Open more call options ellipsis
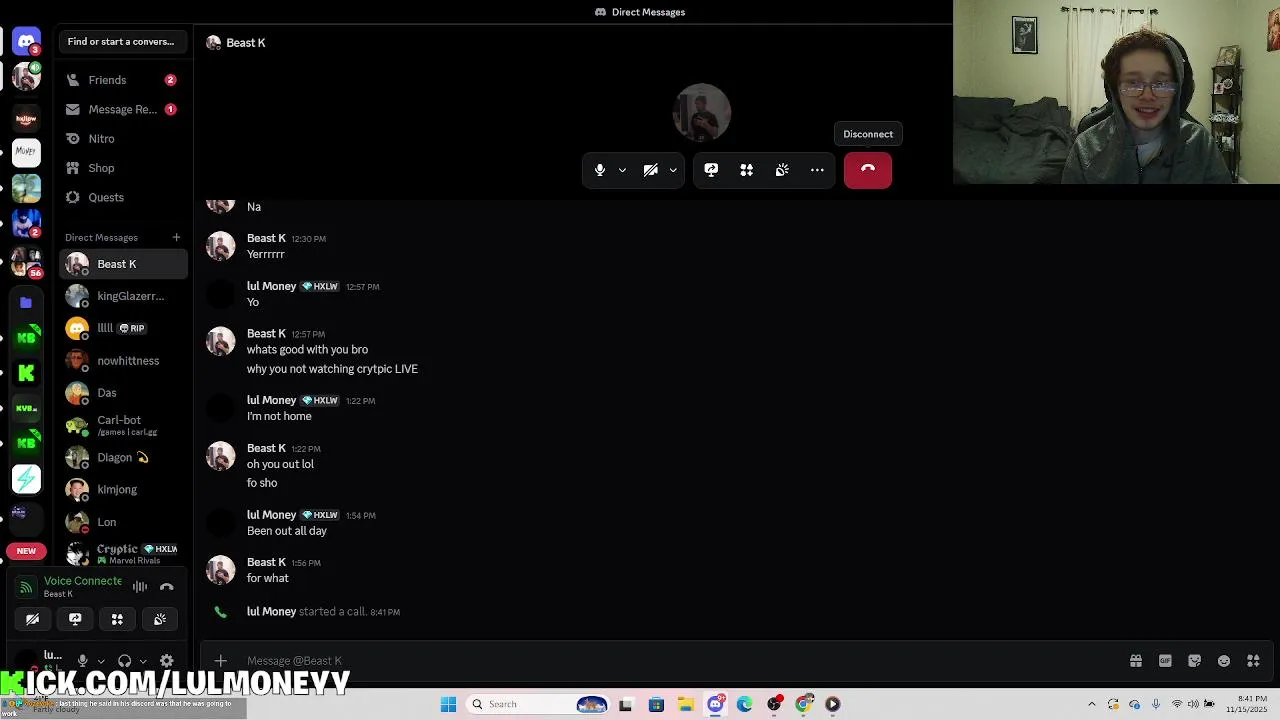 click(x=817, y=170)
